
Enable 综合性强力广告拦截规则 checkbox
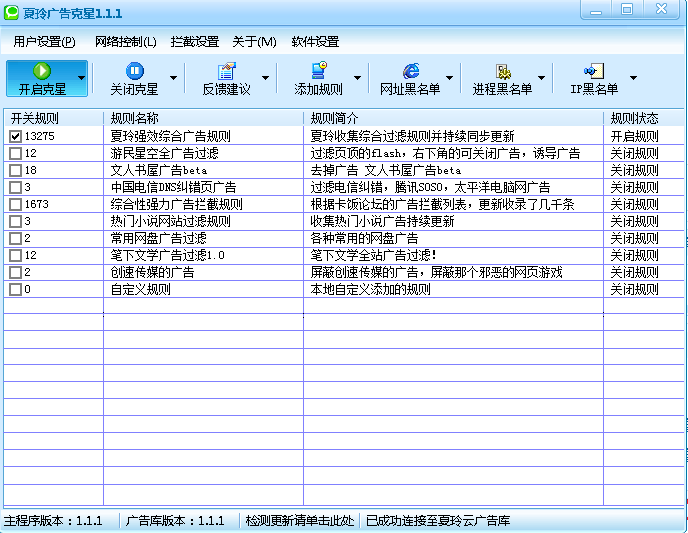point(15,204)
